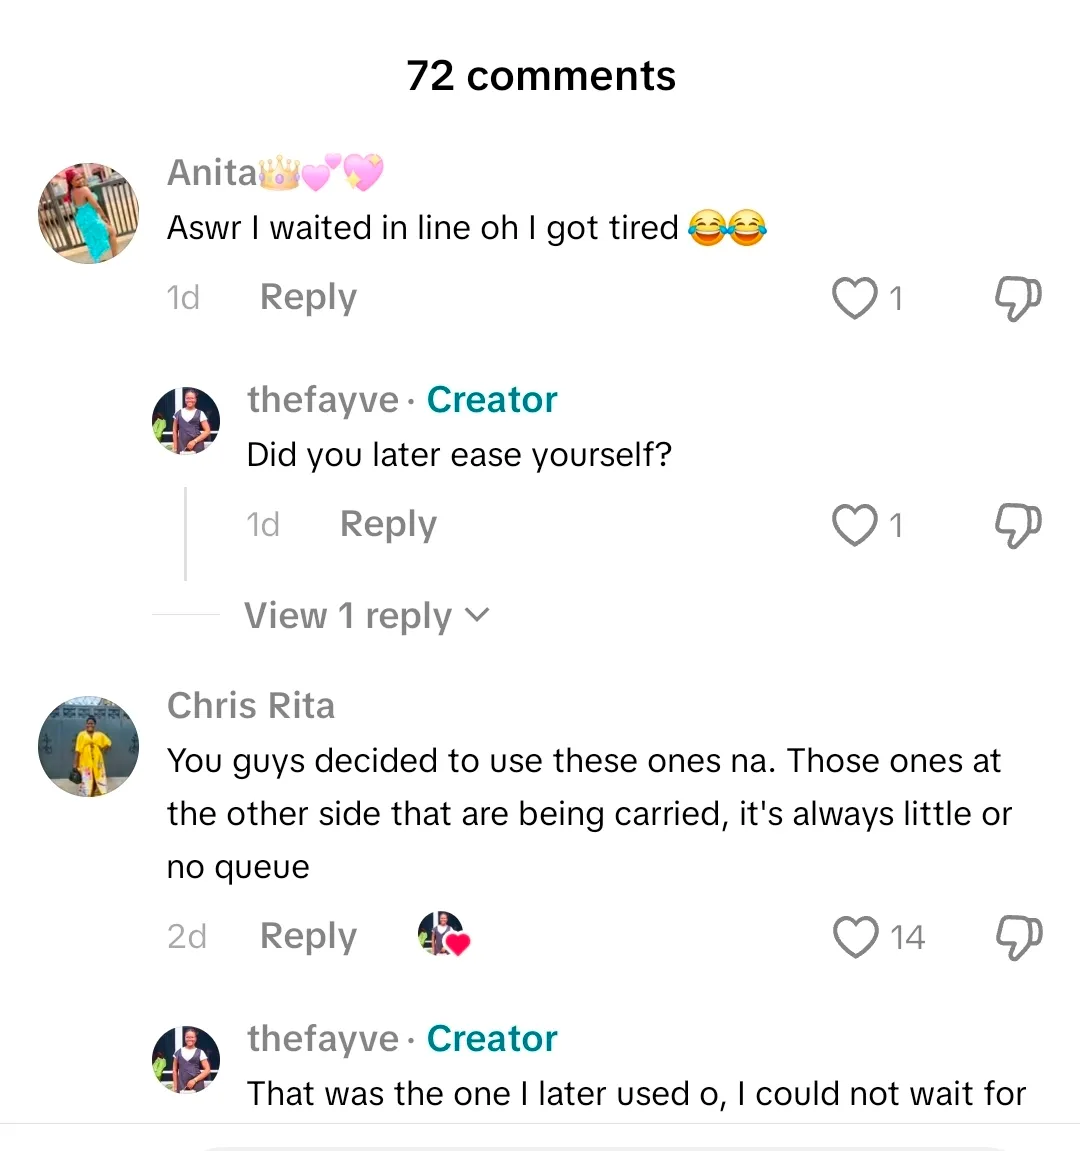
Task: Open Chris Rita's profile picture
Action: 88,747
